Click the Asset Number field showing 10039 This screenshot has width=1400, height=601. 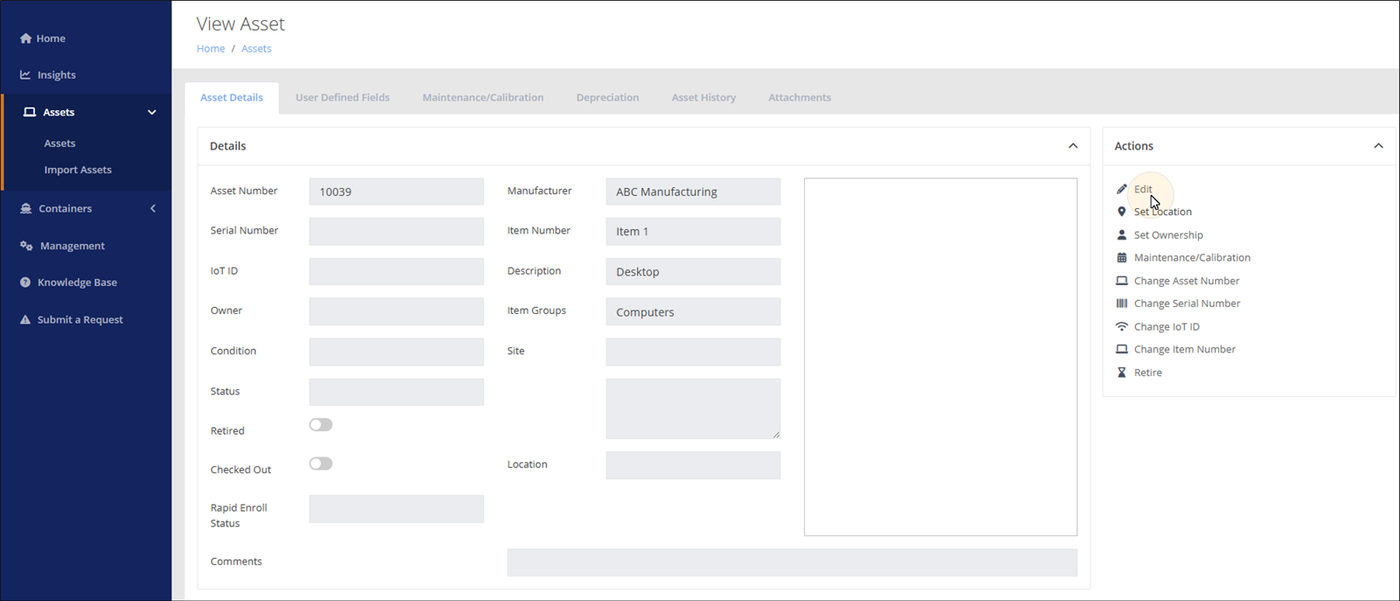[396, 192]
